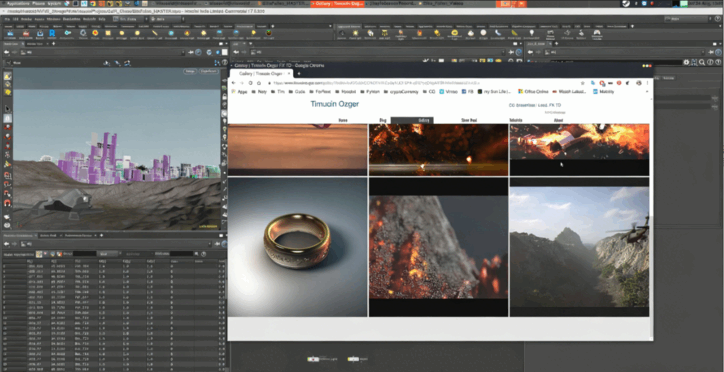The height and width of the screenshot is (372, 724).
Task: Click the grass block icon in left shelf
Action: tap(269, 33)
